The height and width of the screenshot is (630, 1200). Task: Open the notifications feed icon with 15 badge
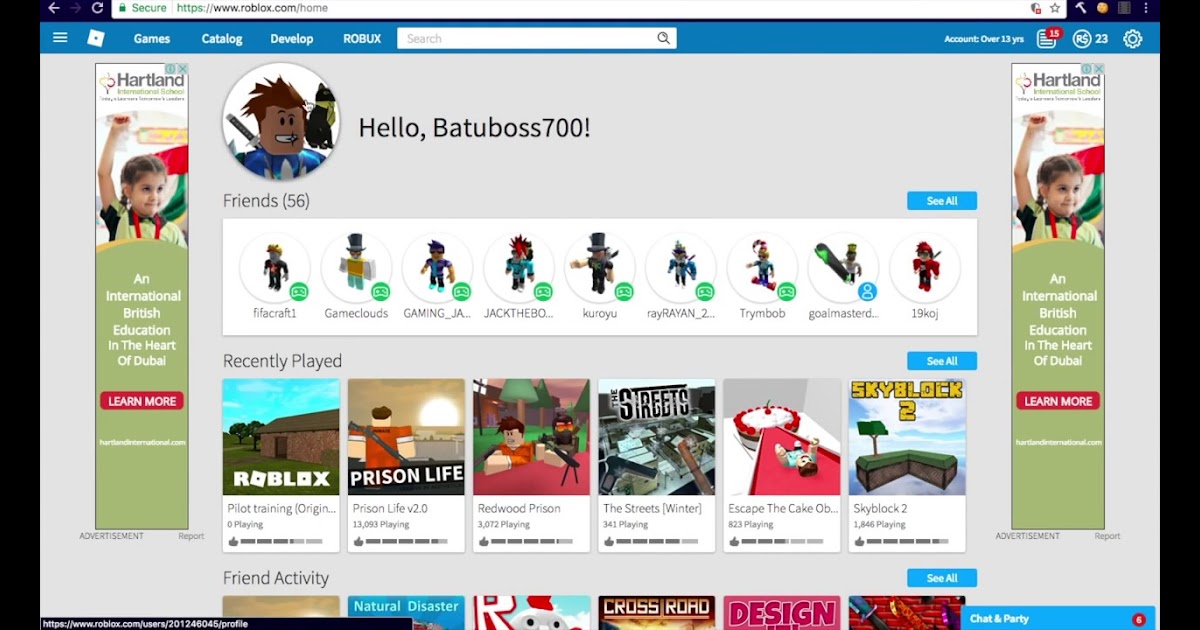coord(1047,38)
